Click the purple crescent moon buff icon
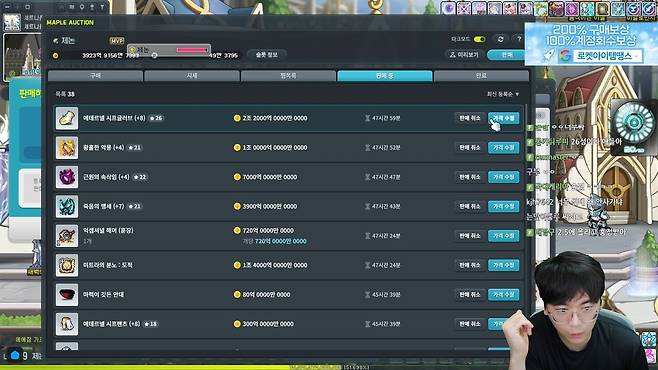The width and height of the screenshot is (658, 370). pos(448,8)
